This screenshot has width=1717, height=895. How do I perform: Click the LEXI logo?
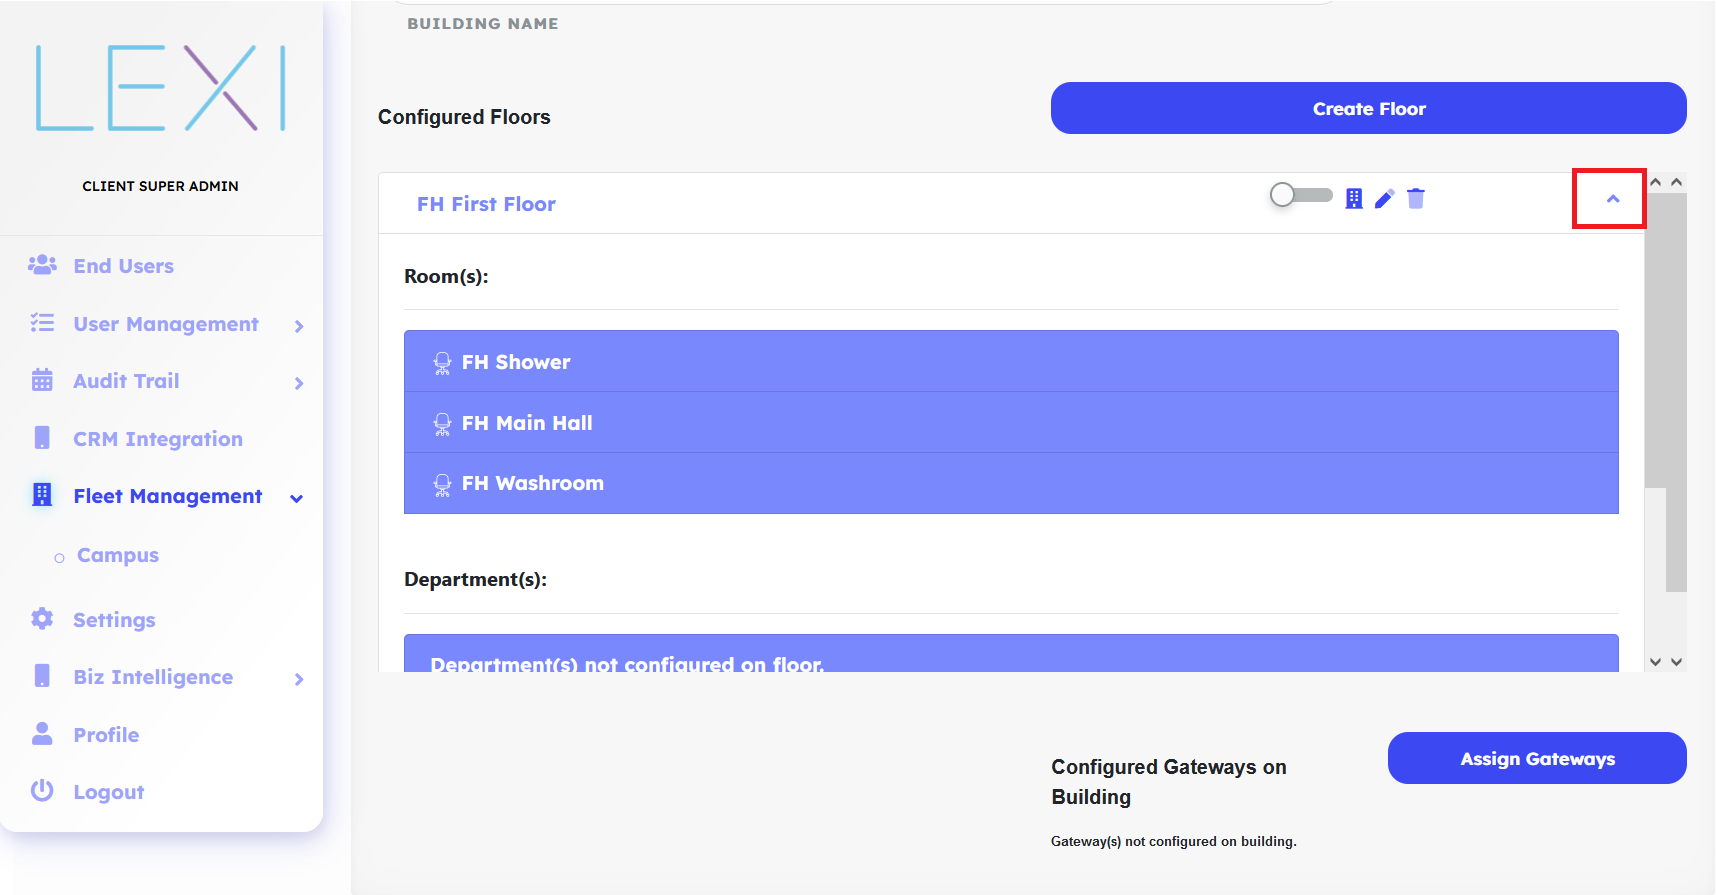click(x=161, y=88)
